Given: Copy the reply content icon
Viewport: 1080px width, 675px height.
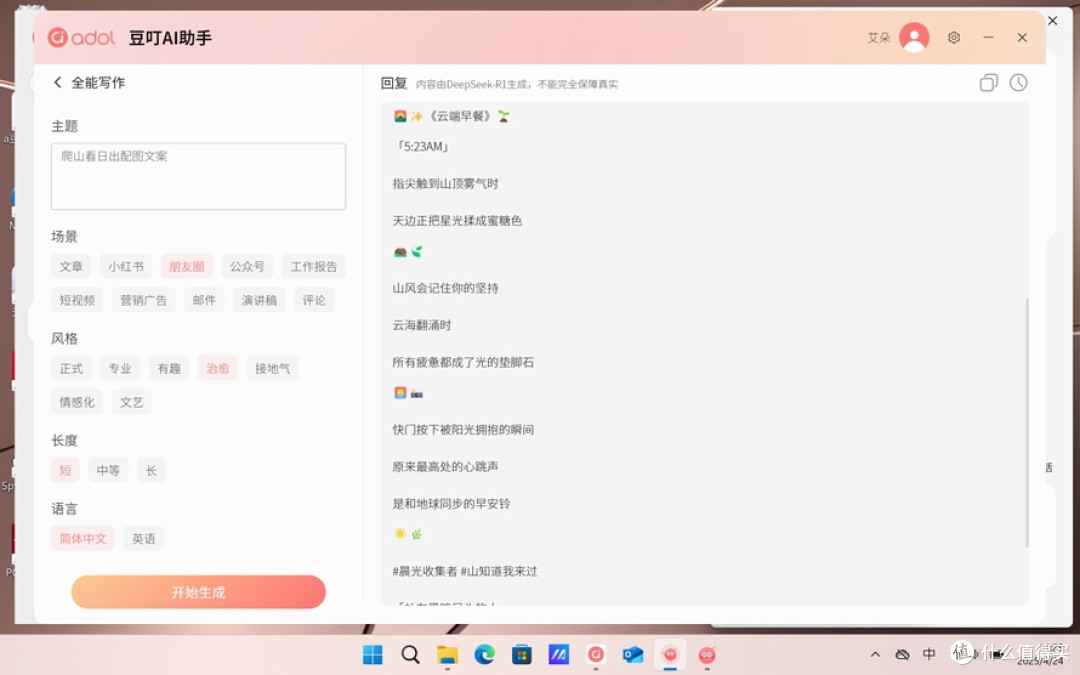Looking at the screenshot, I should click(988, 83).
